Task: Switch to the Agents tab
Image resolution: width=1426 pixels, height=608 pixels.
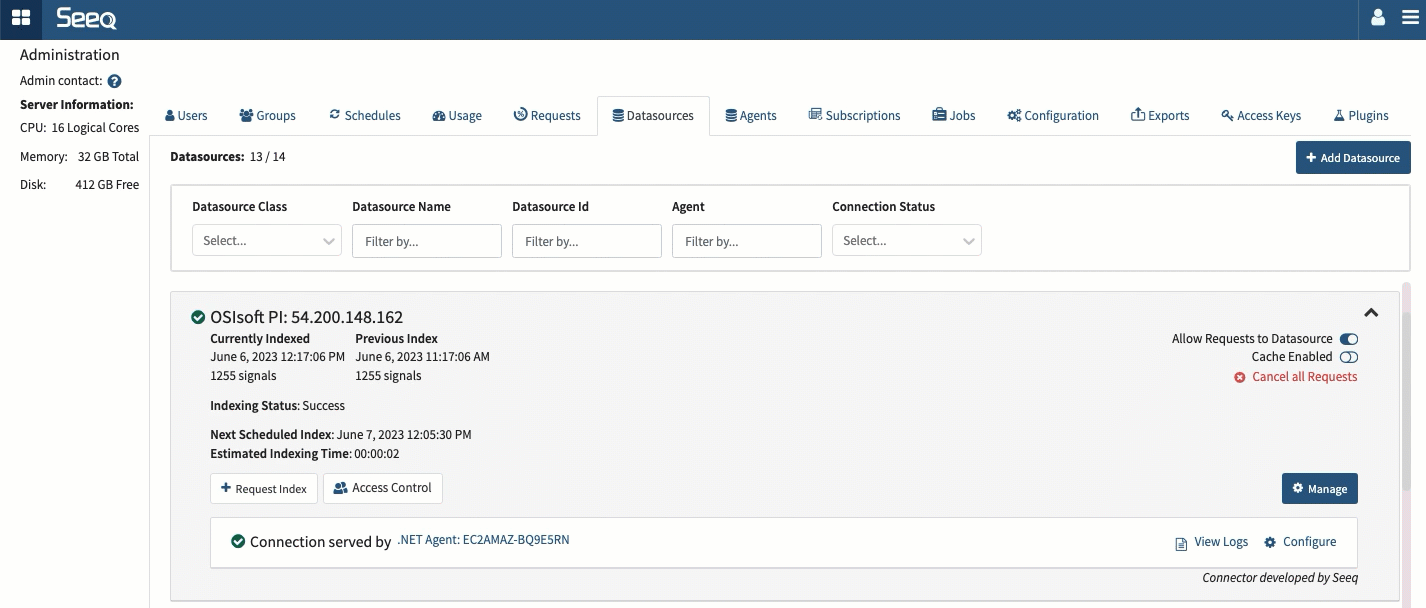Action: coord(751,116)
